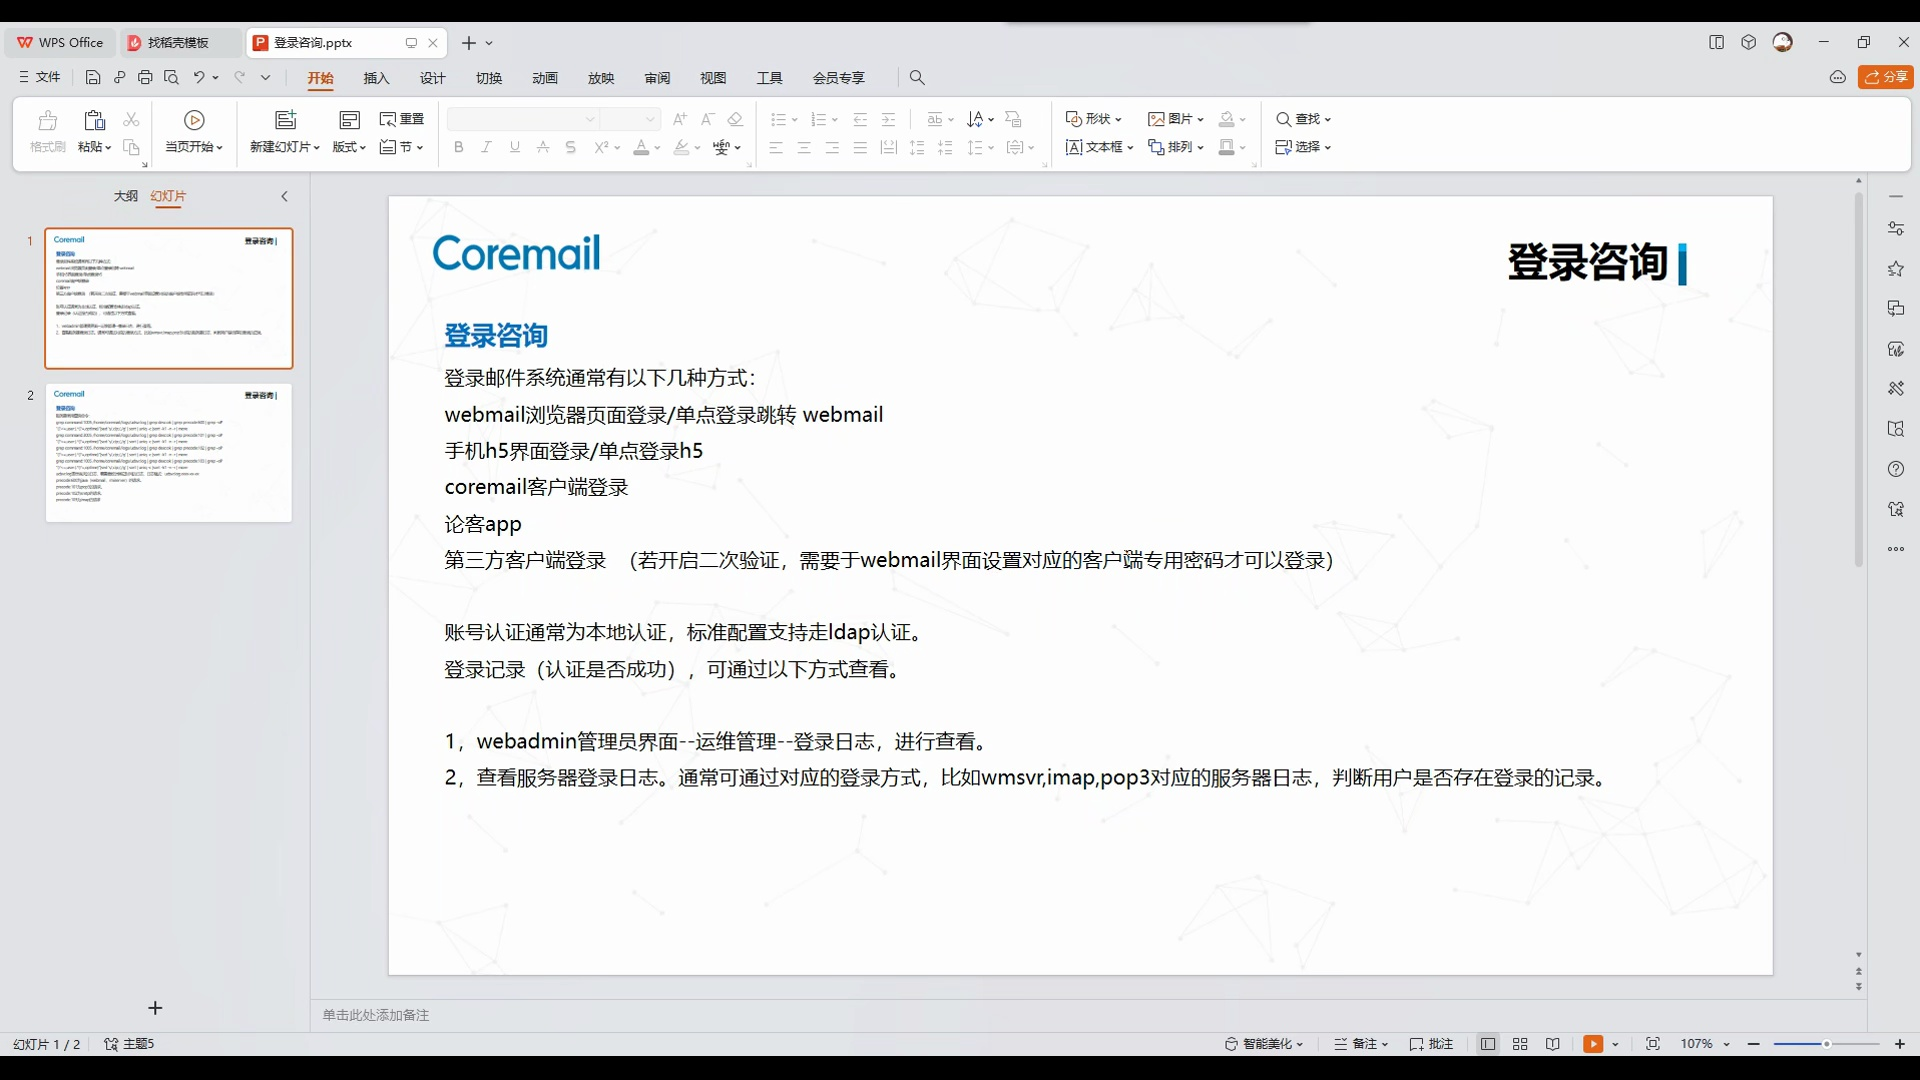Align text left
1920x1080 pixels.
[776, 147]
